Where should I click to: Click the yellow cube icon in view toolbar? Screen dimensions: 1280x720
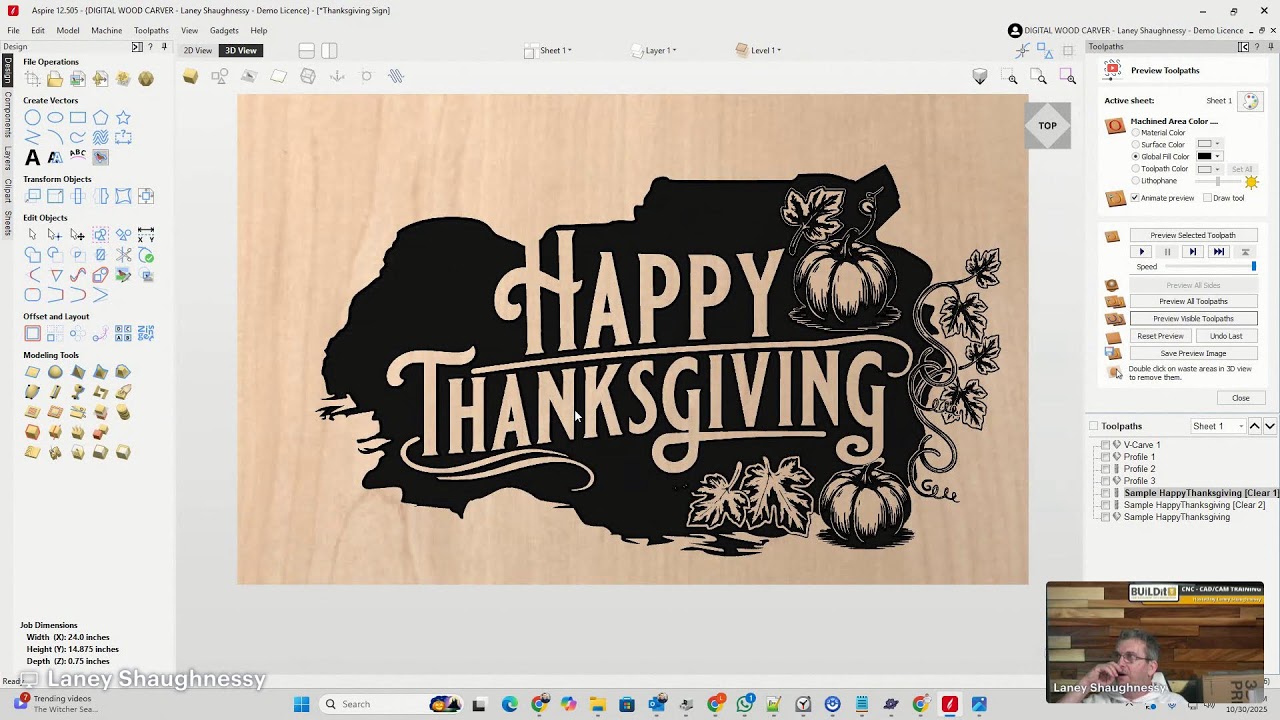click(190, 76)
